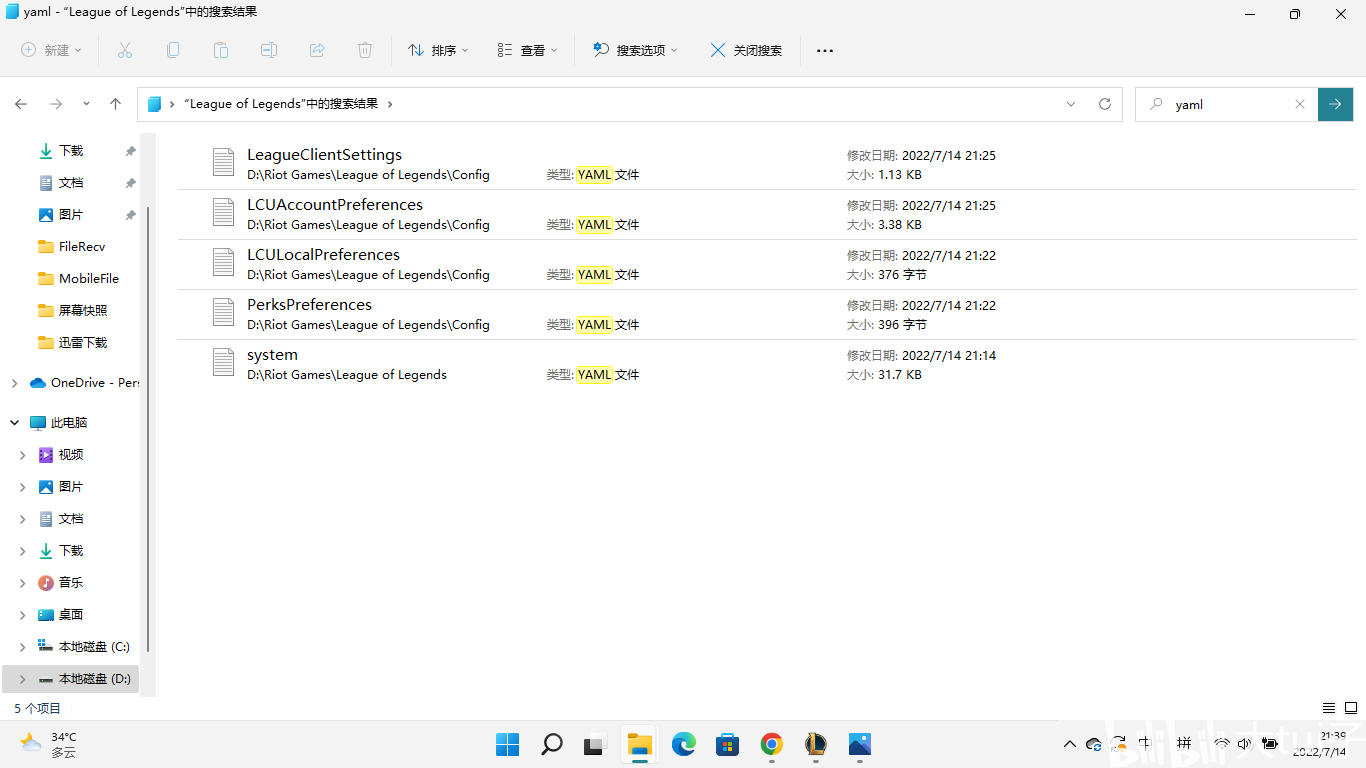The width and height of the screenshot is (1366, 768).
Task: Open Microsoft Store from taskbar
Action: point(727,744)
